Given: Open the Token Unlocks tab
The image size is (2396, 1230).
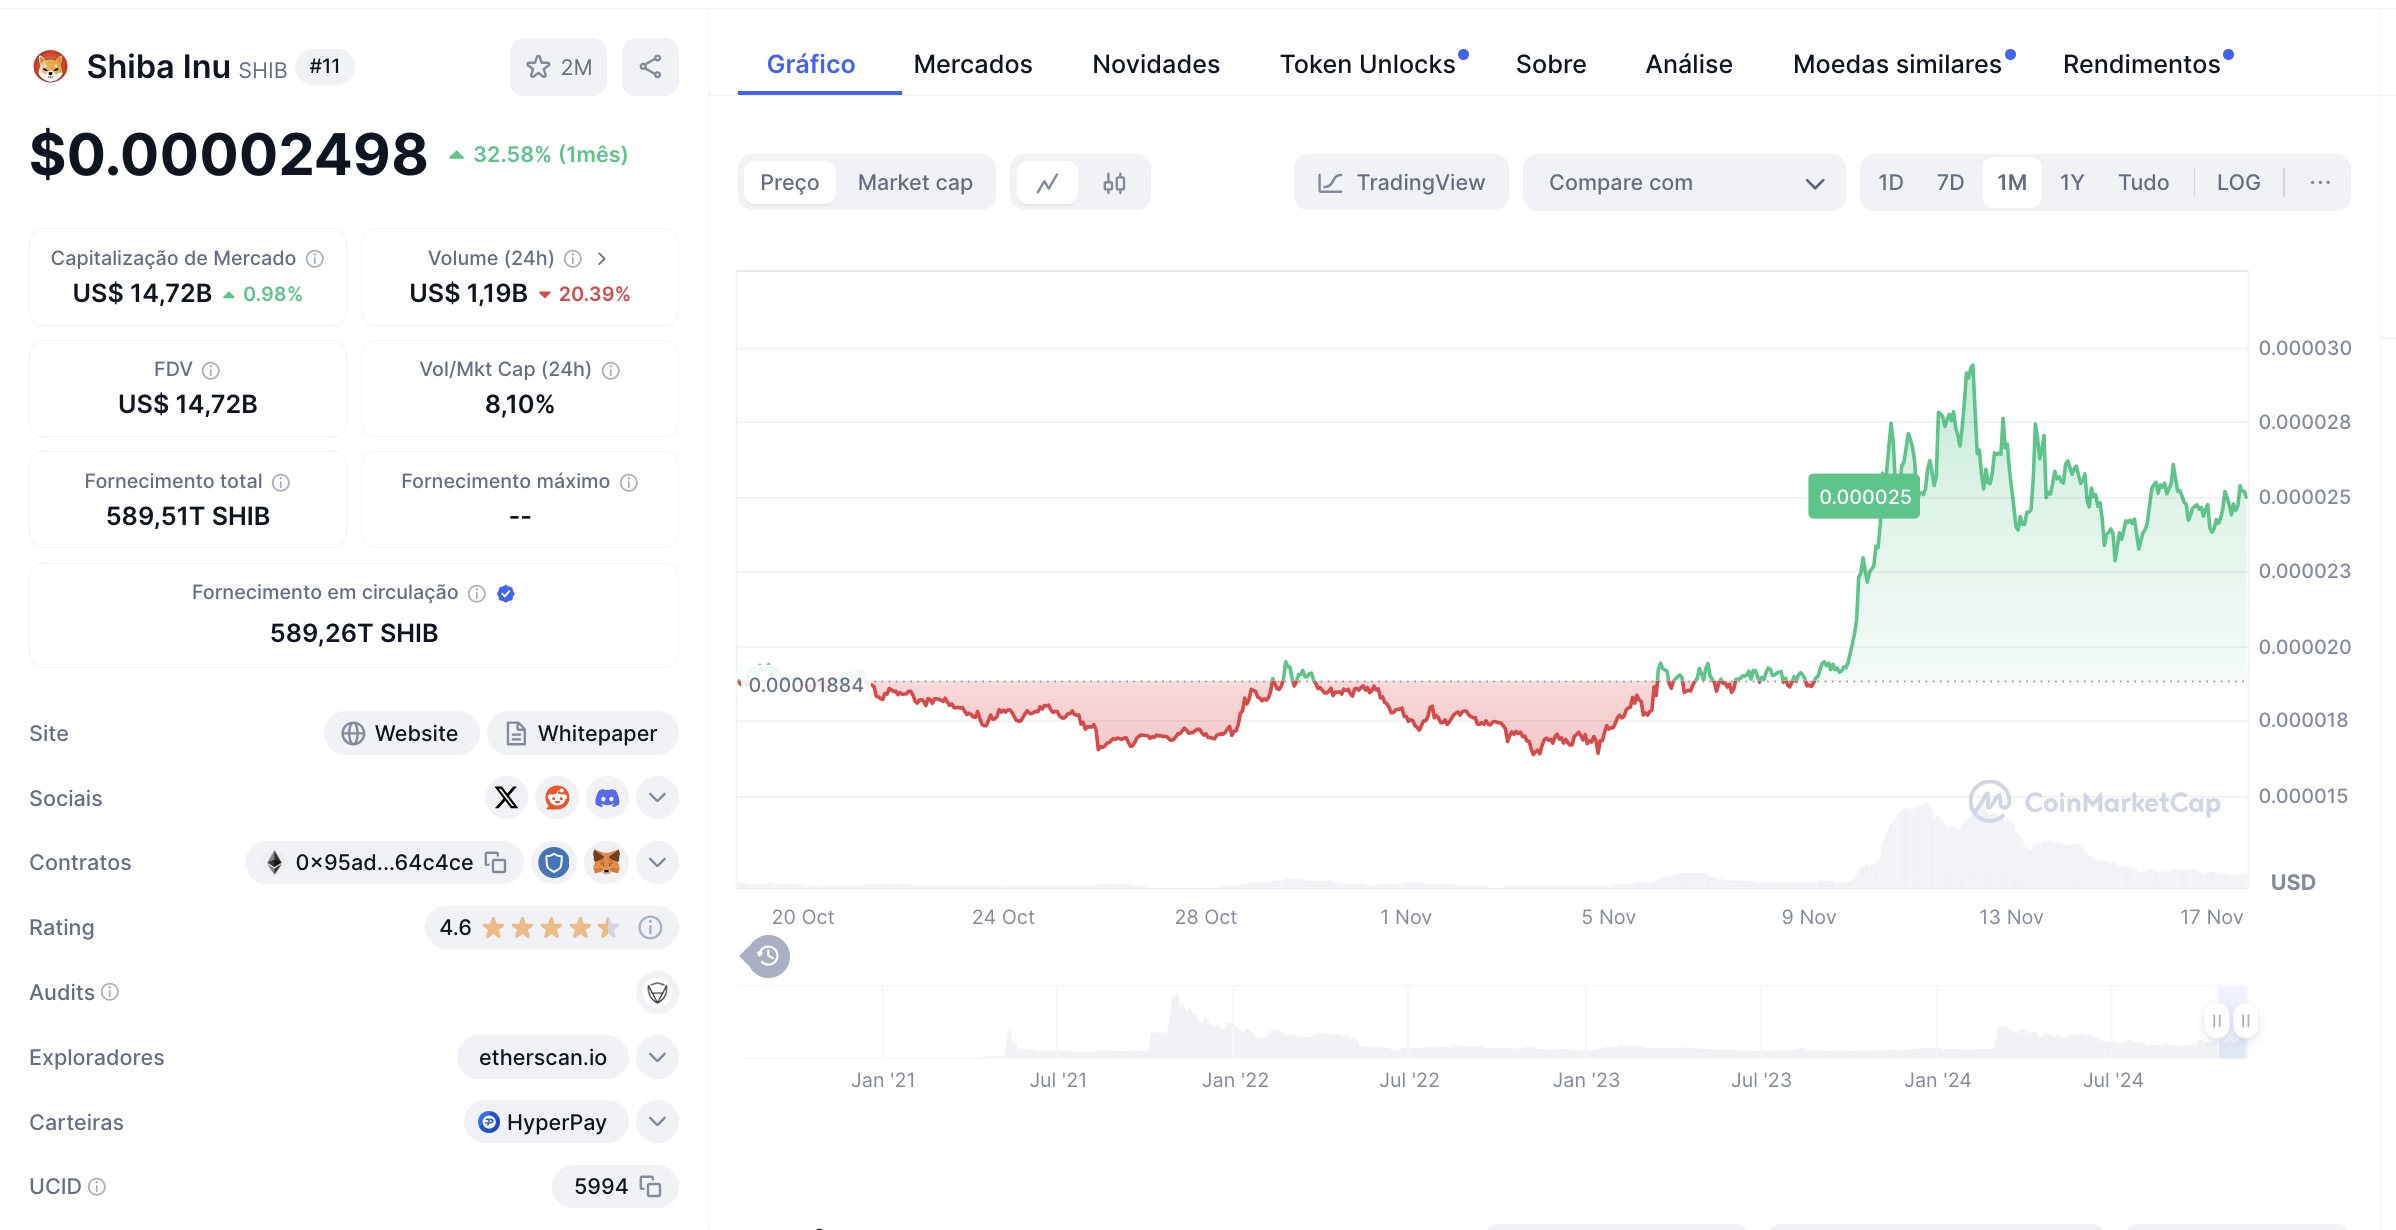Looking at the screenshot, I should [x=1368, y=65].
